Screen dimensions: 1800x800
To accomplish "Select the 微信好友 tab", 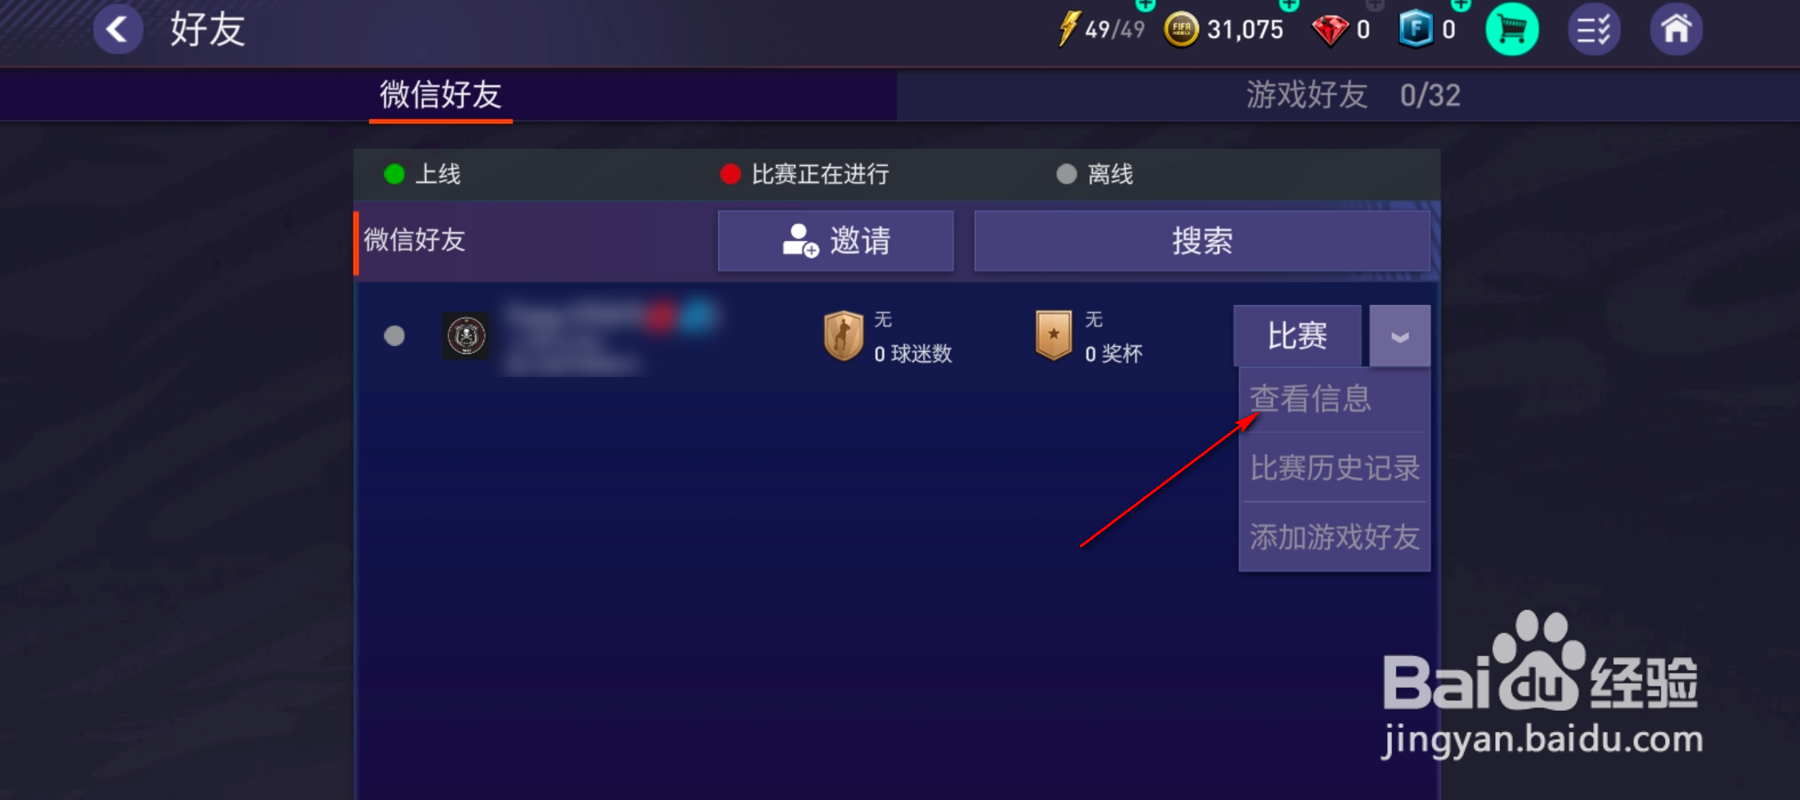I will 441,95.
